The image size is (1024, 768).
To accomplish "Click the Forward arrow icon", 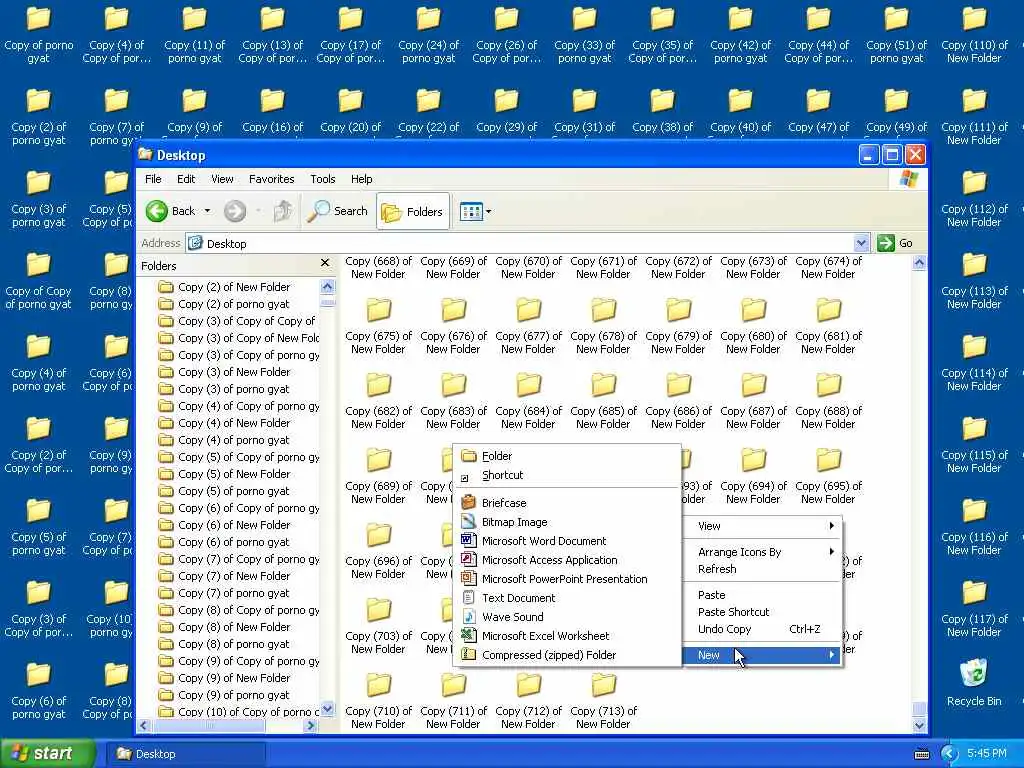I will pyautogui.click(x=235, y=211).
